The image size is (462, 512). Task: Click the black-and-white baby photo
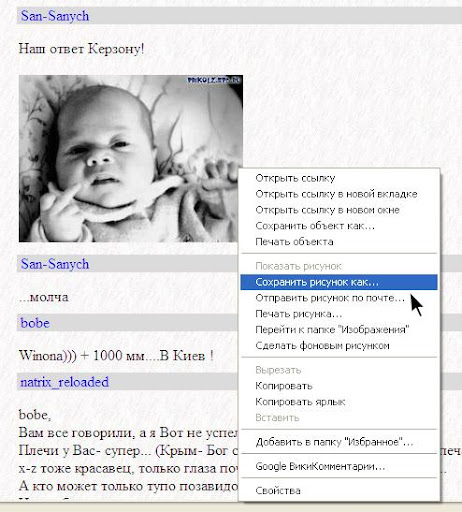(x=131, y=158)
